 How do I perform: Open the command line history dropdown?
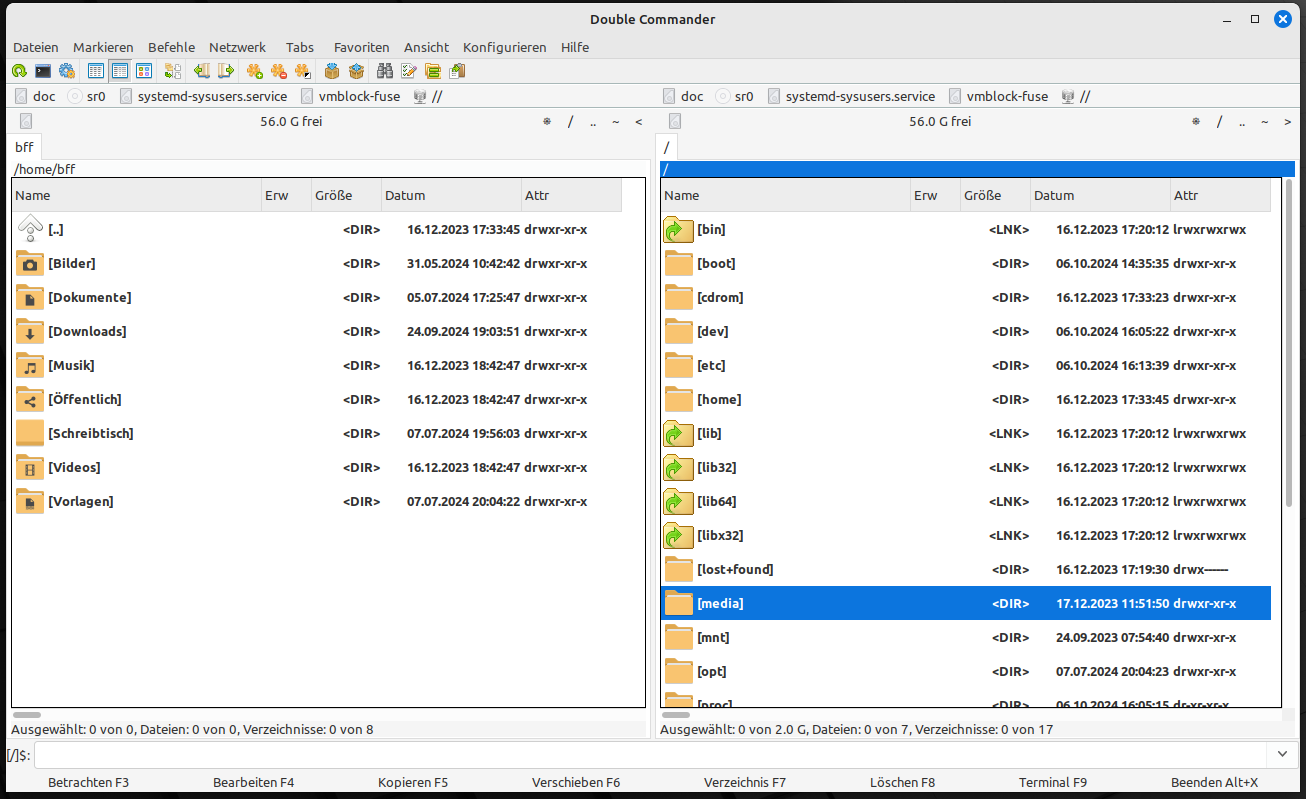(1282, 754)
